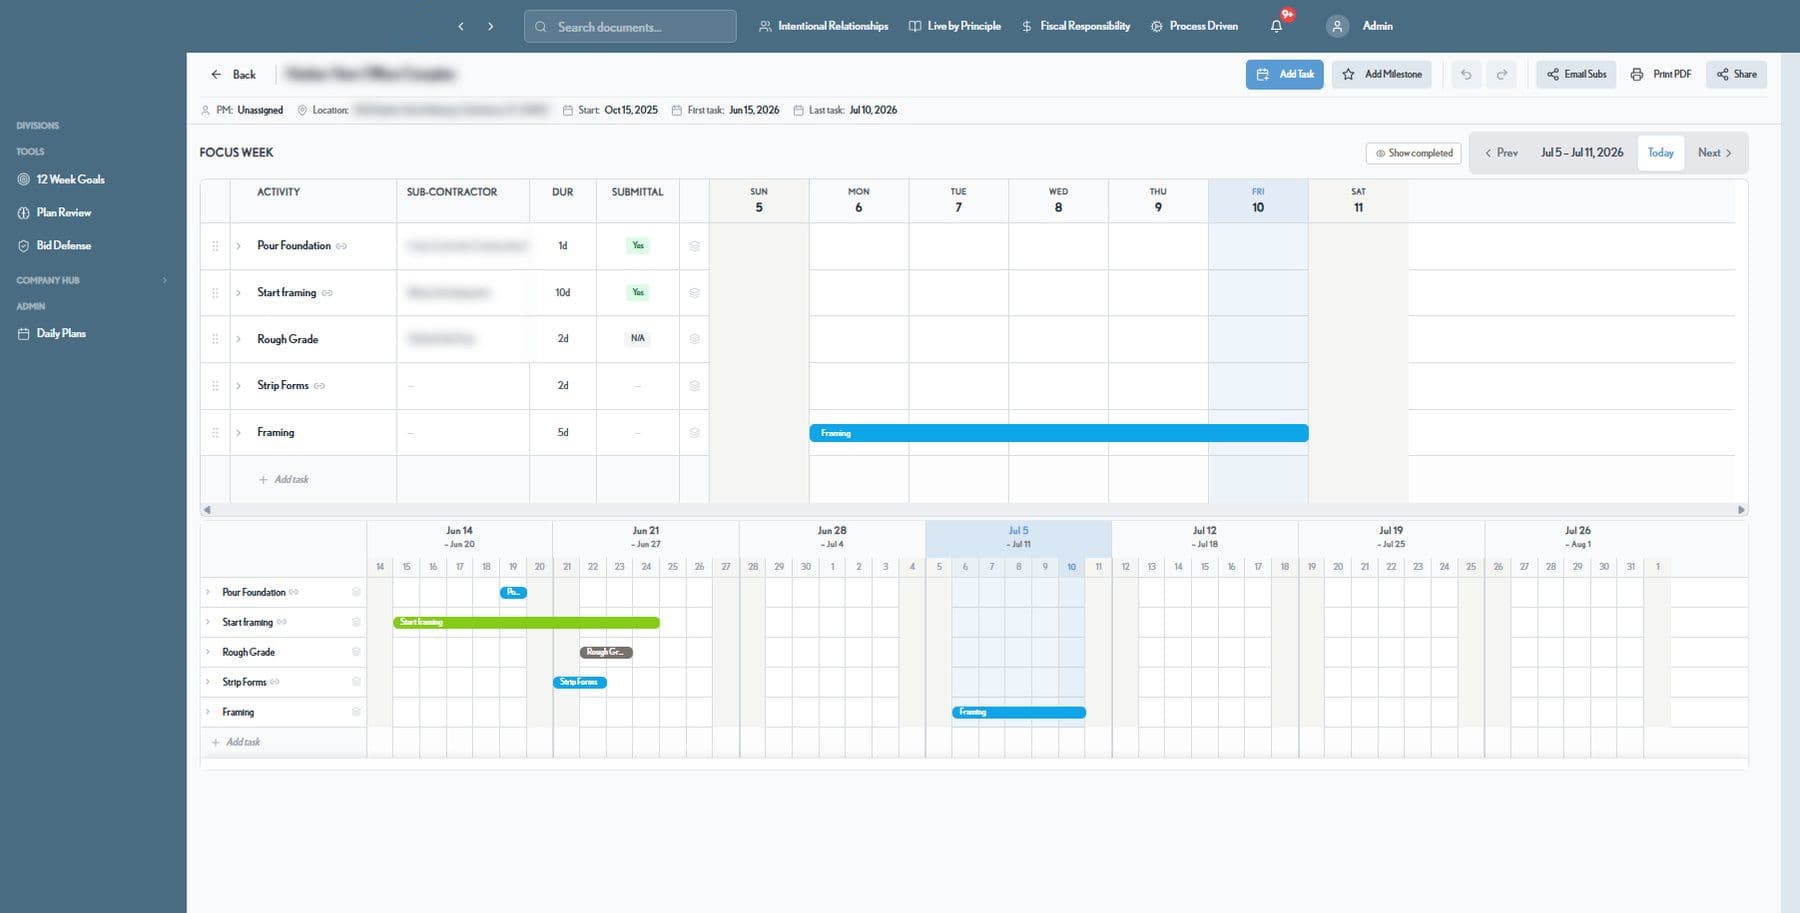The height and width of the screenshot is (913, 1800).
Task: Open Live by Principle nav item
Action: click(954, 26)
